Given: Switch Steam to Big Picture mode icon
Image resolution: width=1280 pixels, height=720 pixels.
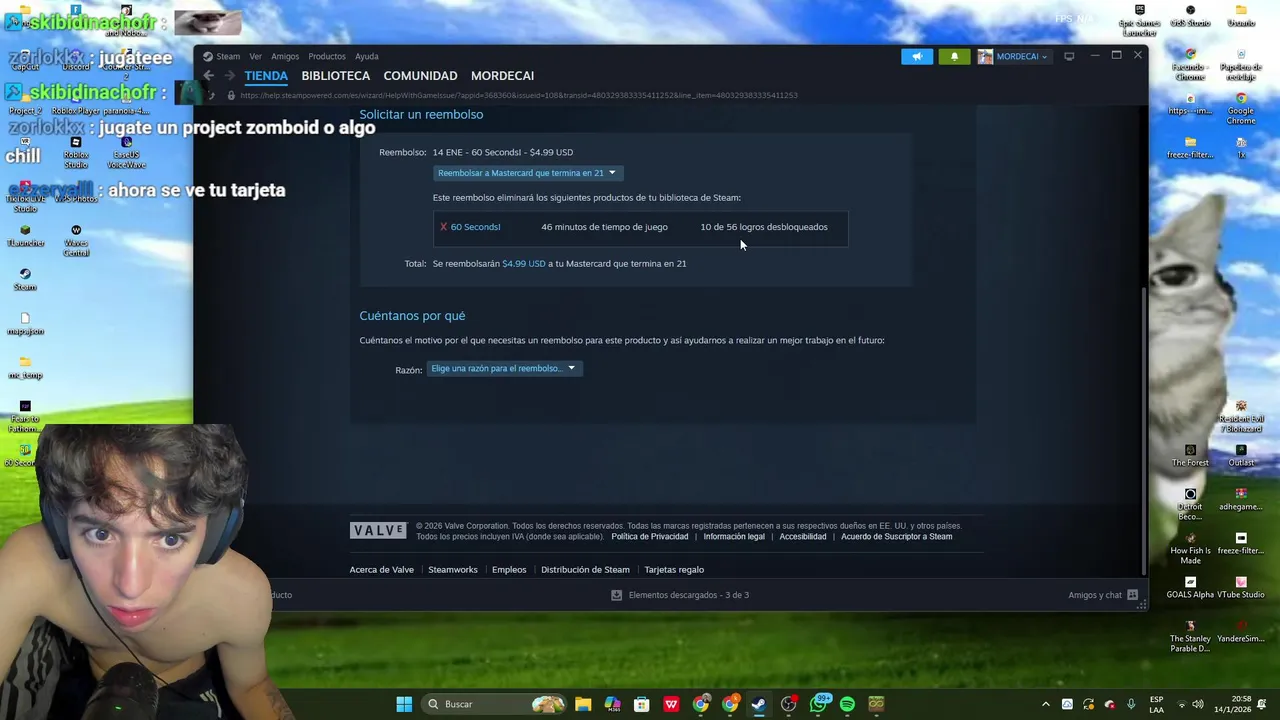Looking at the screenshot, I should tap(1069, 56).
